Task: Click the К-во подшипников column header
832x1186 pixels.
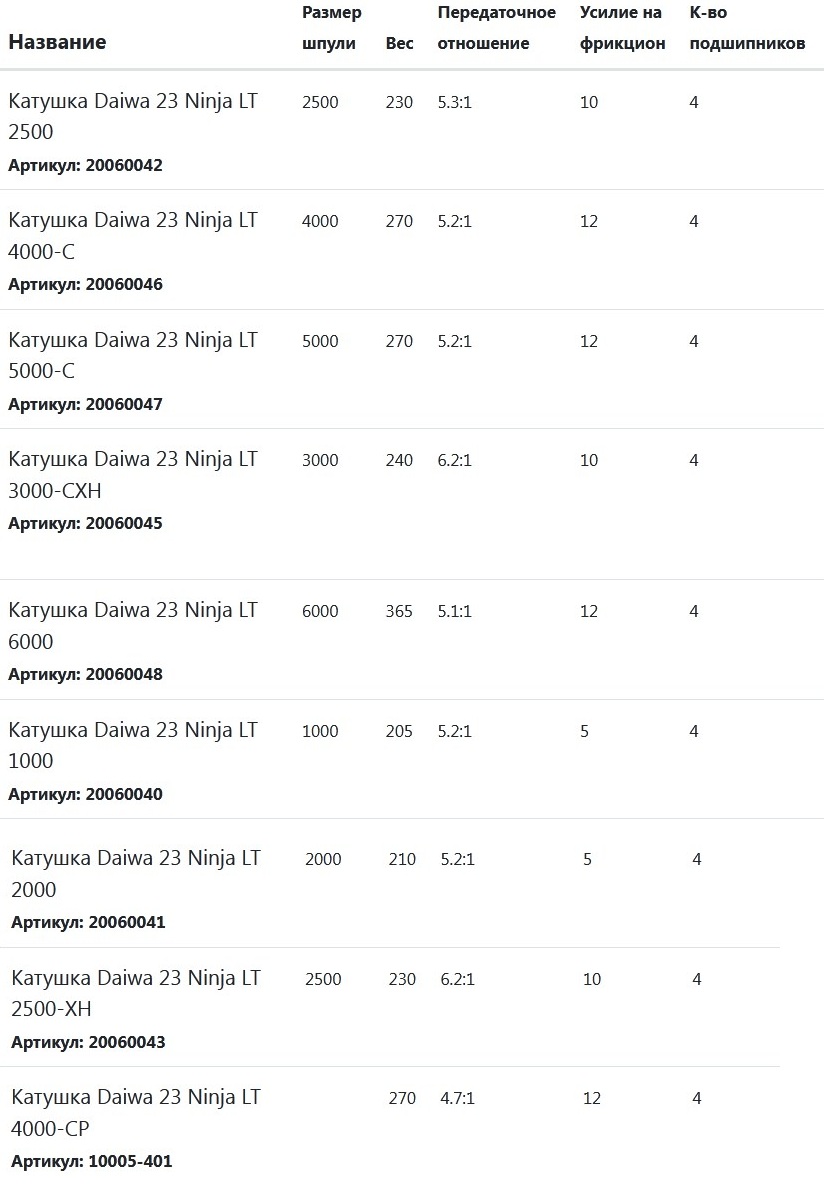Action: pos(747,28)
